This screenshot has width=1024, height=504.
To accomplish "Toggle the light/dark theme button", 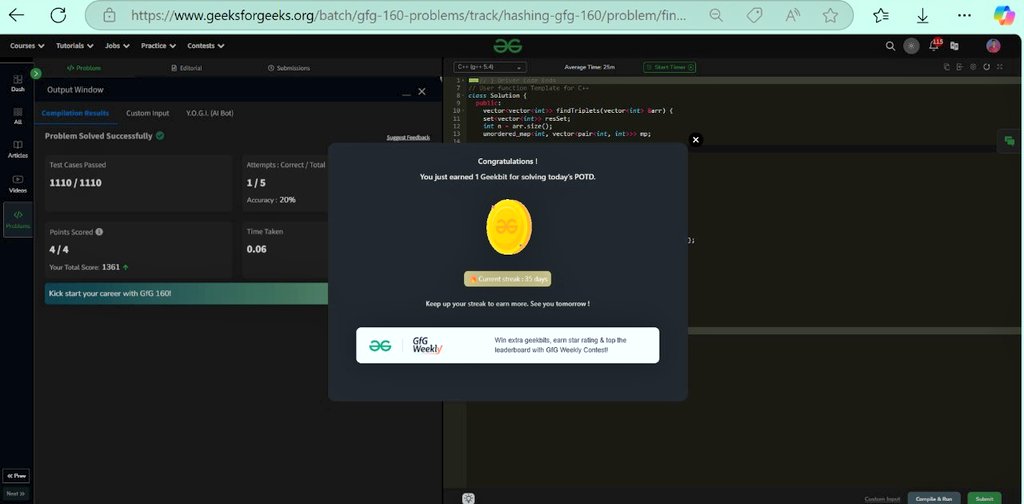I will [911, 46].
